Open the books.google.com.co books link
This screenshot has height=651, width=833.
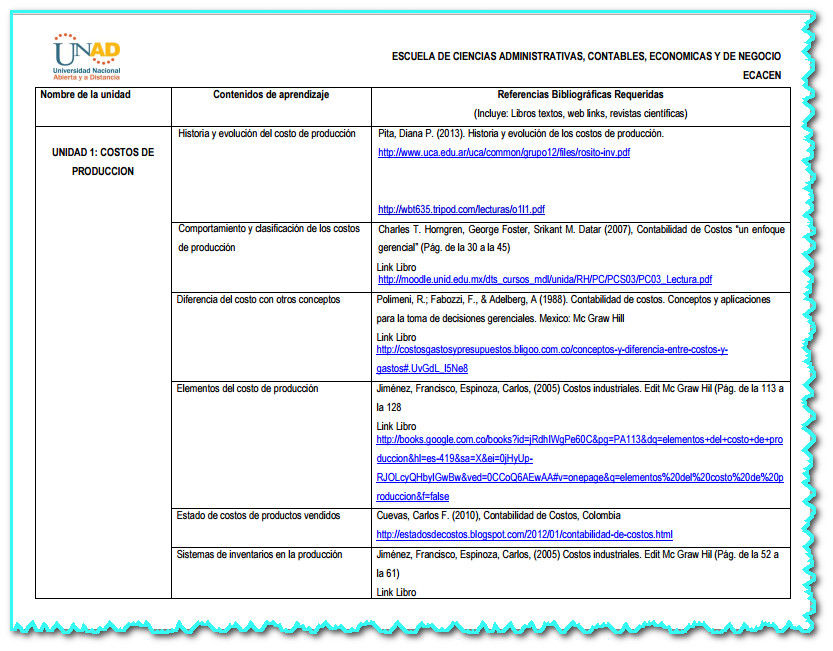[x=580, y=468]
